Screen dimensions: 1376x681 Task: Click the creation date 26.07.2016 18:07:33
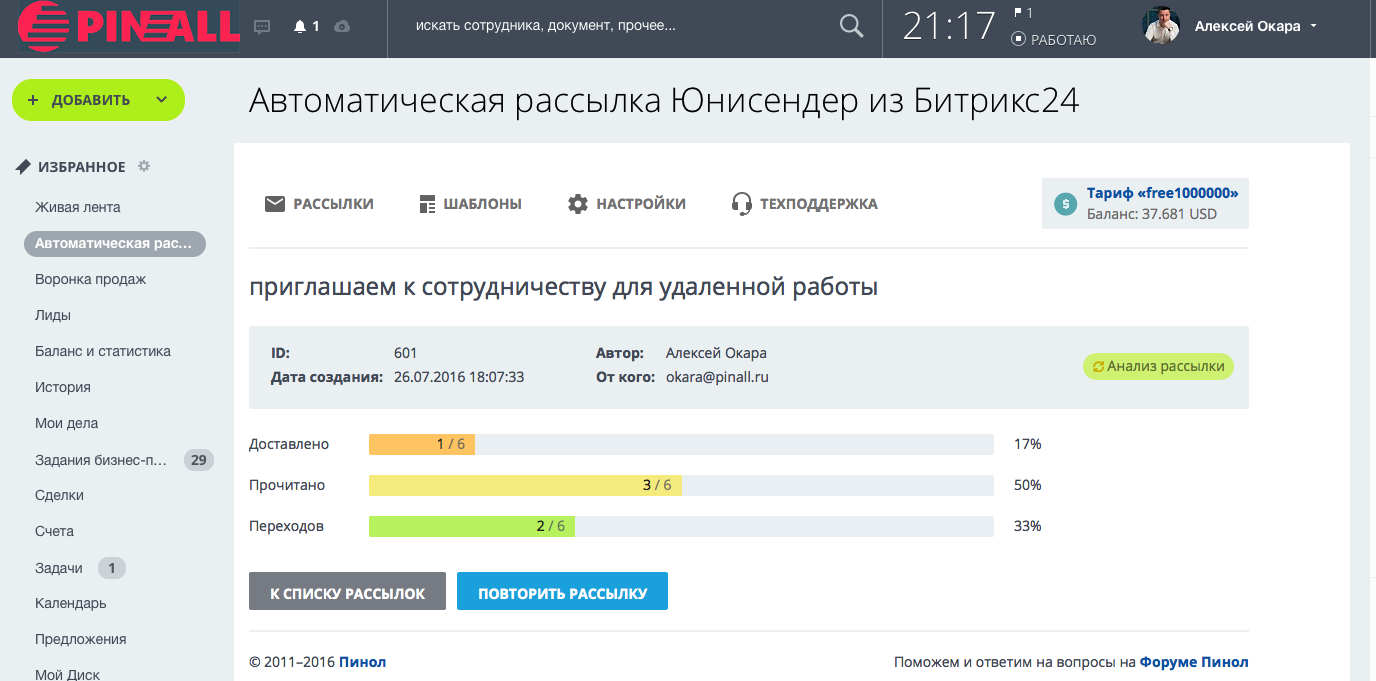459,377
